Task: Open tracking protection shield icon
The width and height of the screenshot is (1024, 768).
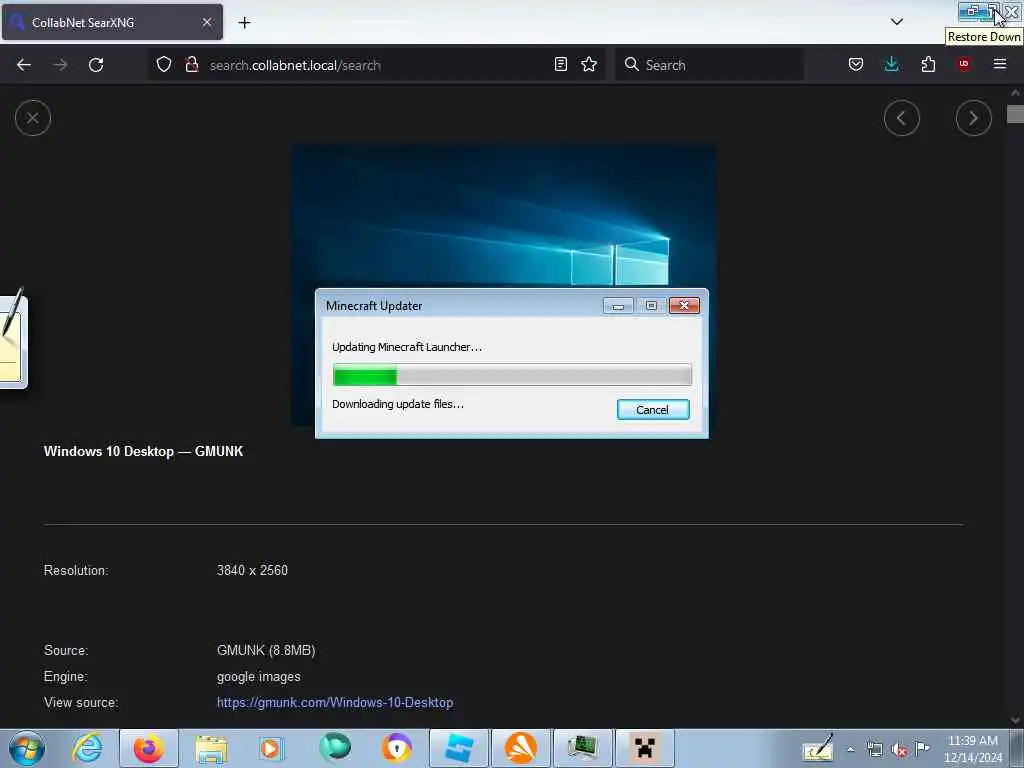Action: click(x=164, y=65)
